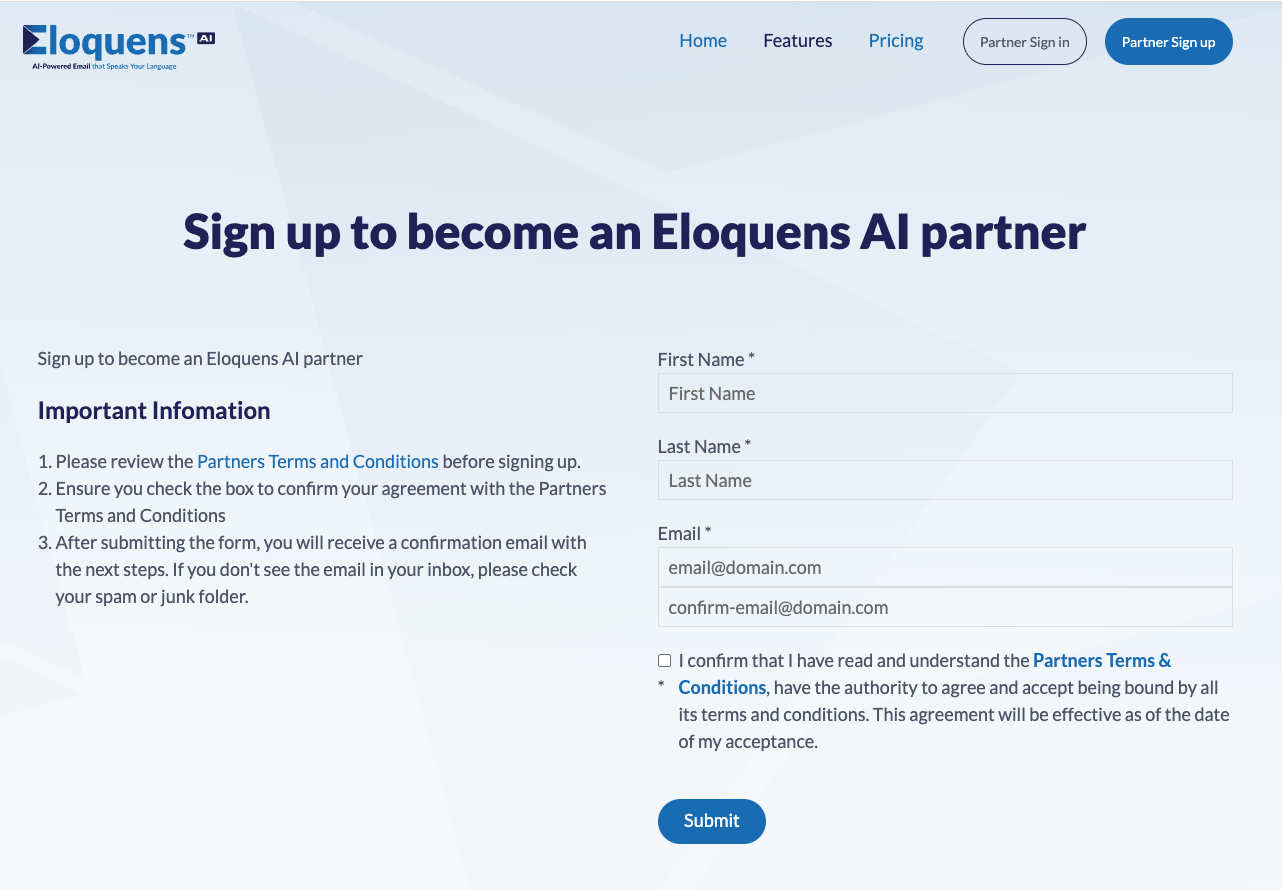Open the Home page
Screen dimensions: 1282x890
pos(703,41)
